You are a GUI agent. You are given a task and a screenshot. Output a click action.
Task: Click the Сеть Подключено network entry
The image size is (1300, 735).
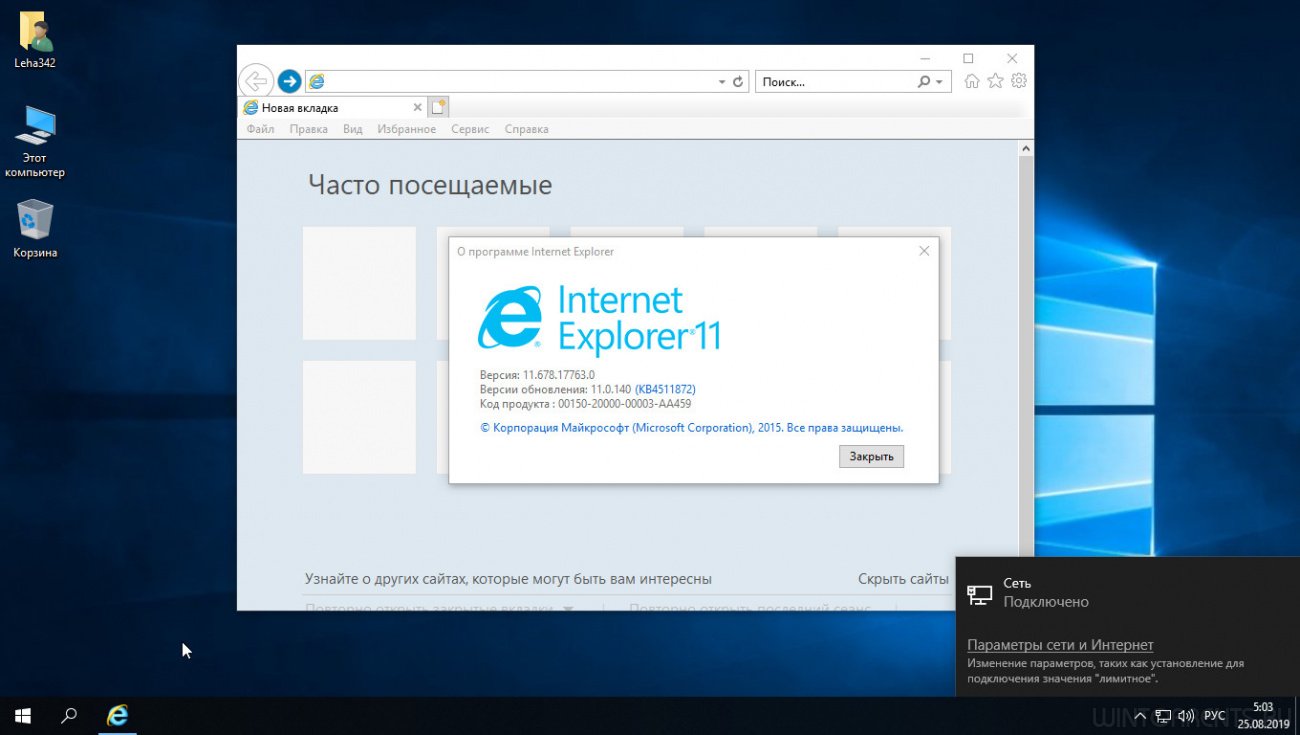[1127, 592]
